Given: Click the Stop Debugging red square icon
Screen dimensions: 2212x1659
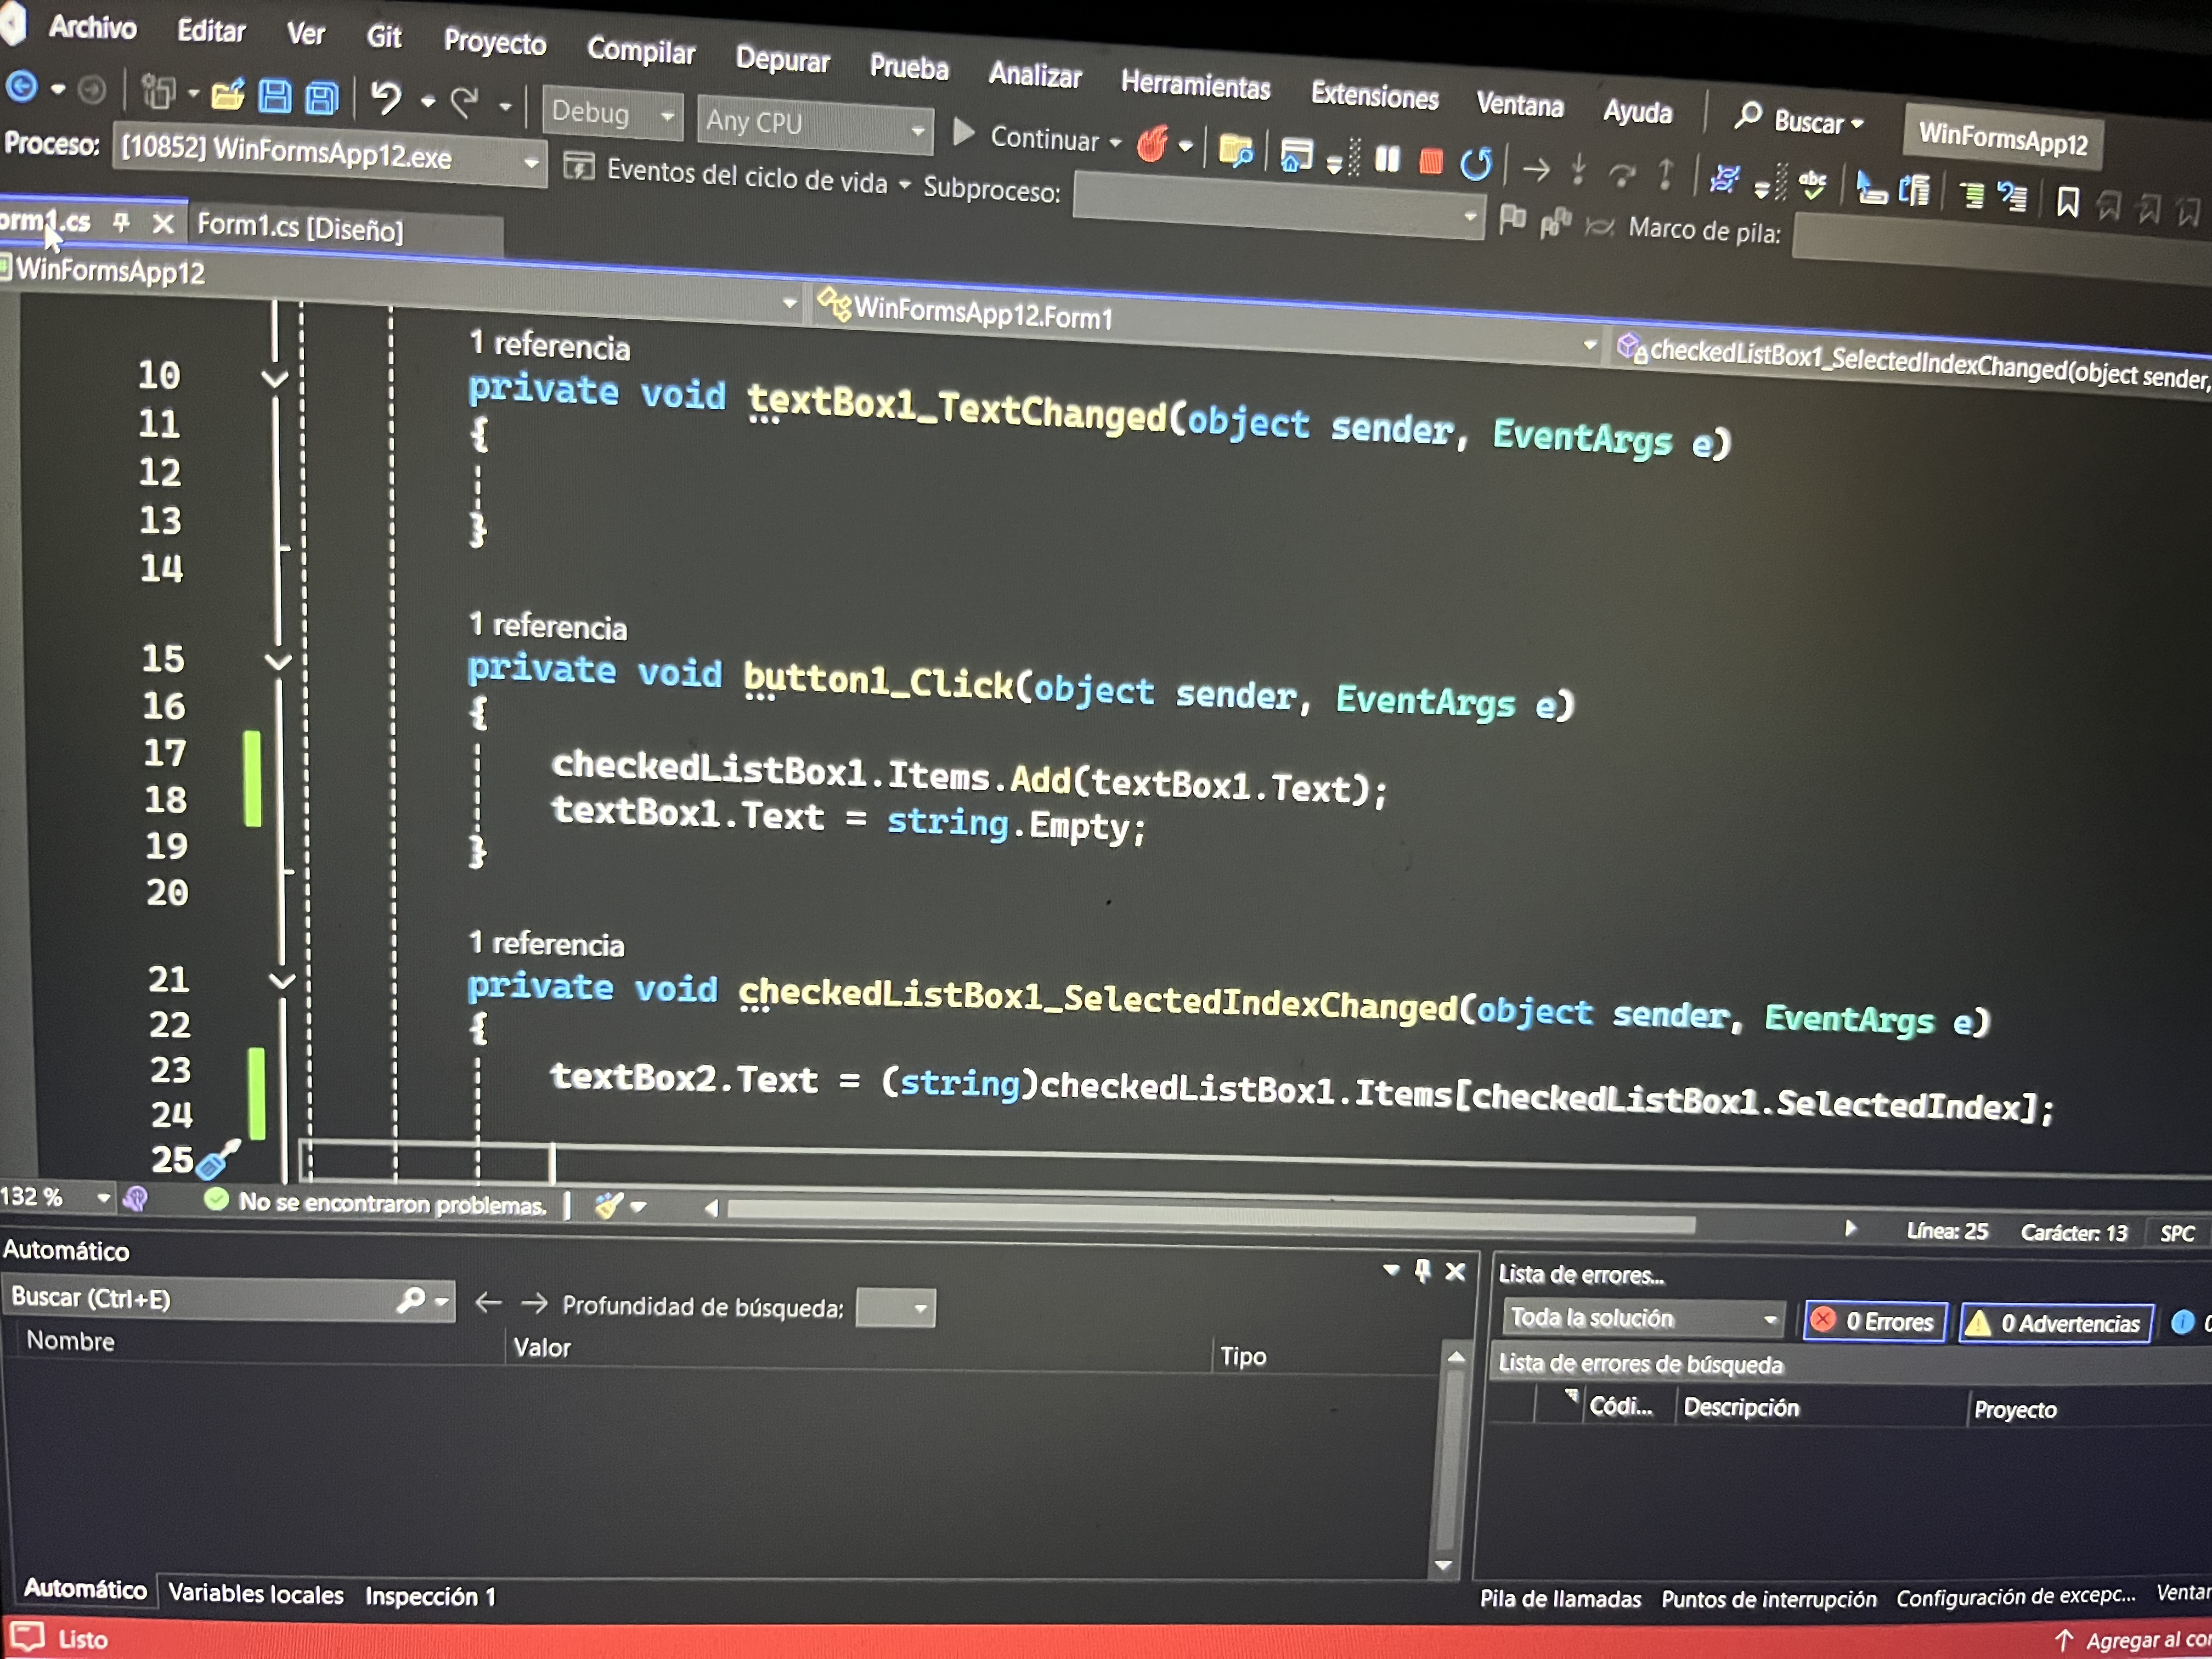Looking at the screenshot, I should (x=1430, y=162).
